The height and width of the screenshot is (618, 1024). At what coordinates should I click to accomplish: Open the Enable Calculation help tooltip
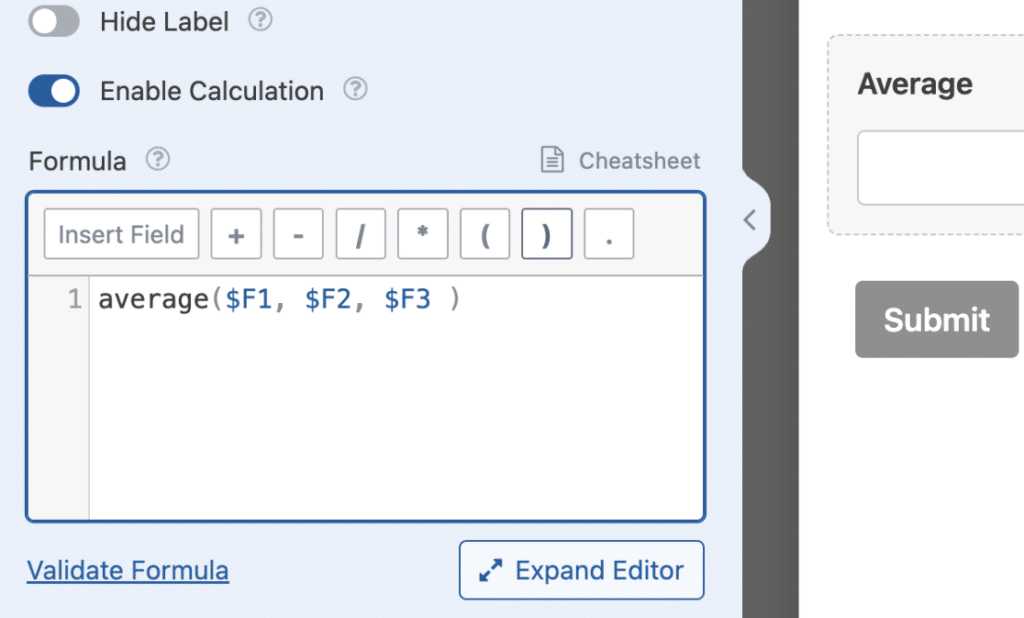355,90
